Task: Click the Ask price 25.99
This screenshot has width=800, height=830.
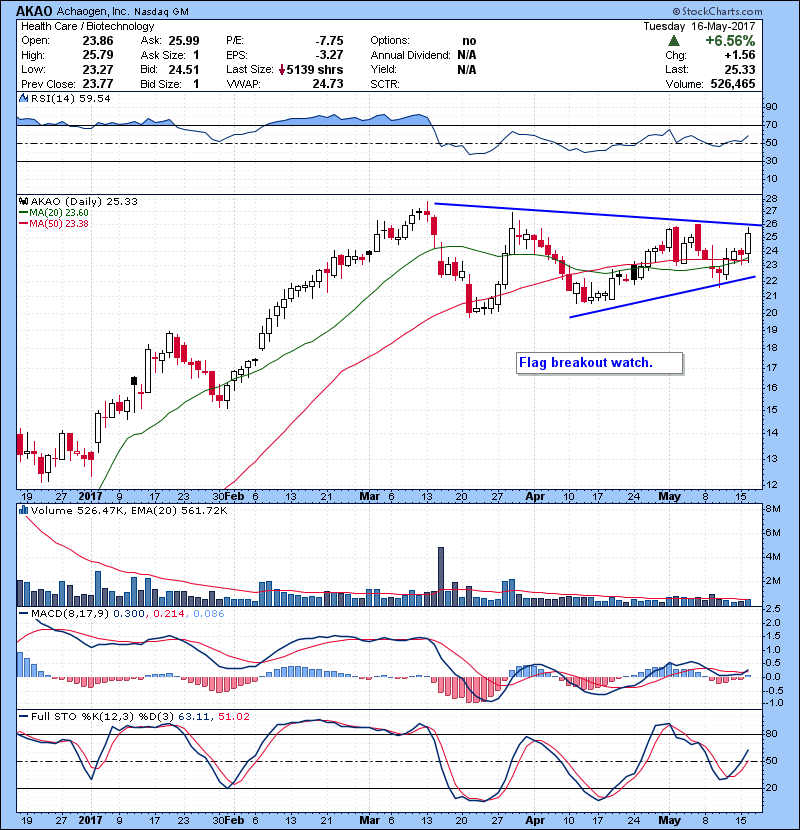Action: pos(184,41)
